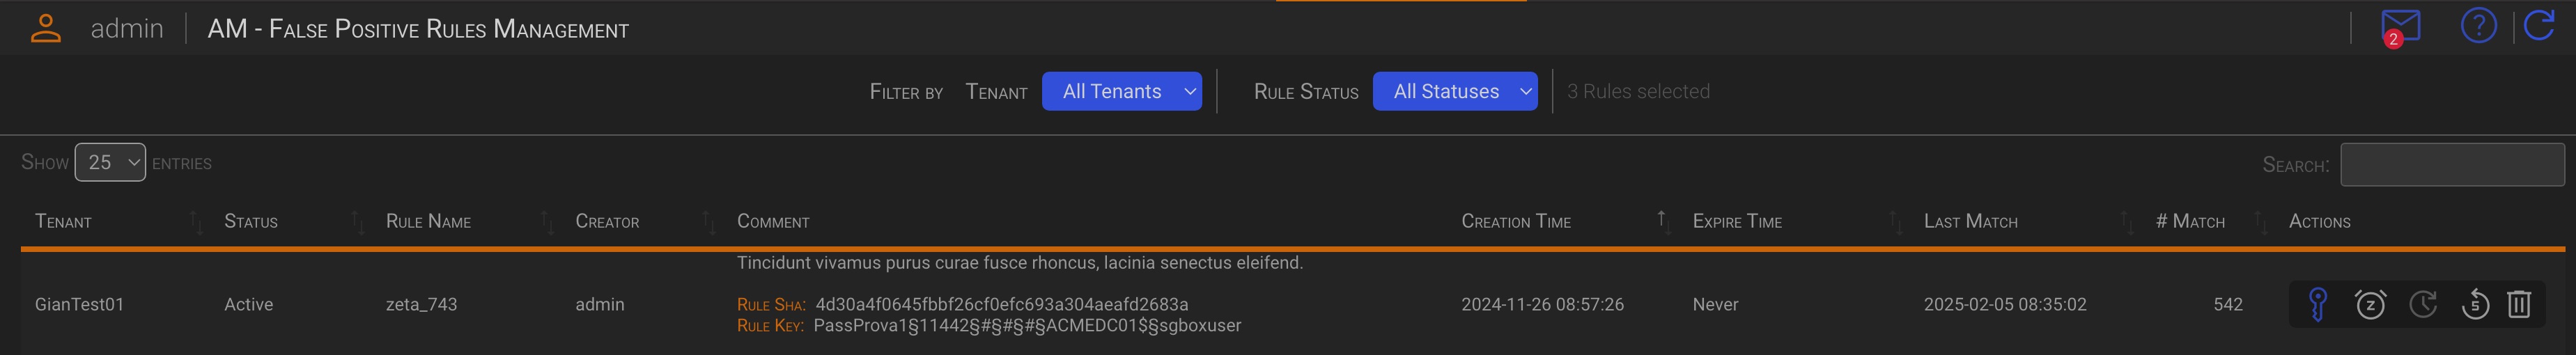This screenshot has height=355, width=2576.
Task: Sort by Last Match column header
Action: click(1970, 222)
